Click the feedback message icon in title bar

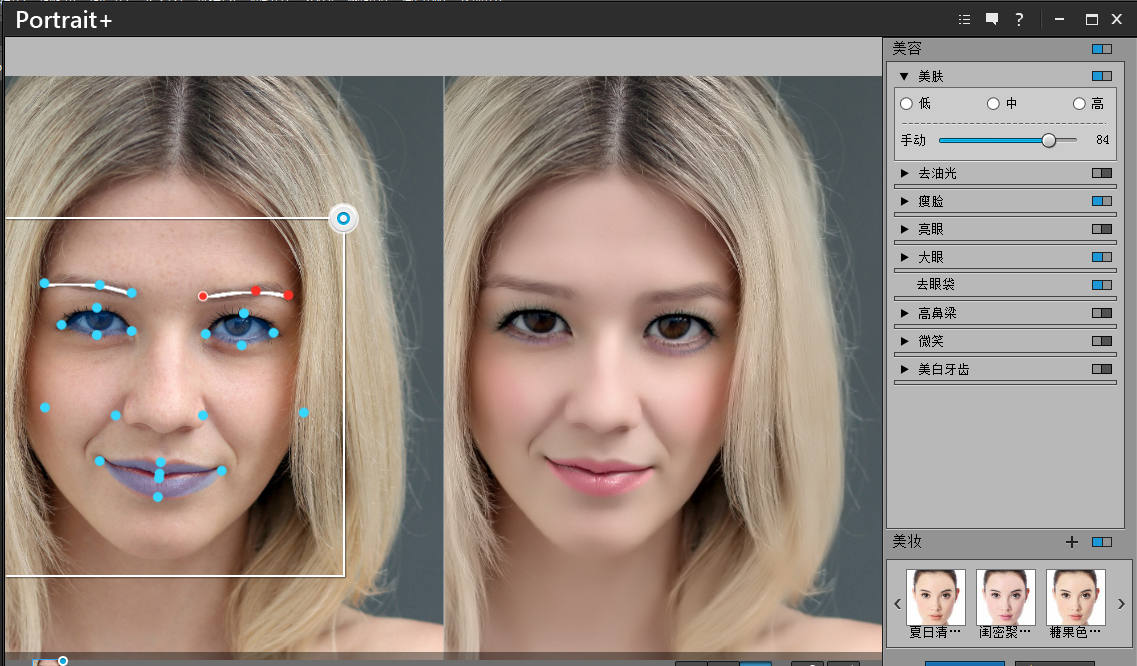pyautogui.click(x=991, y=19)
